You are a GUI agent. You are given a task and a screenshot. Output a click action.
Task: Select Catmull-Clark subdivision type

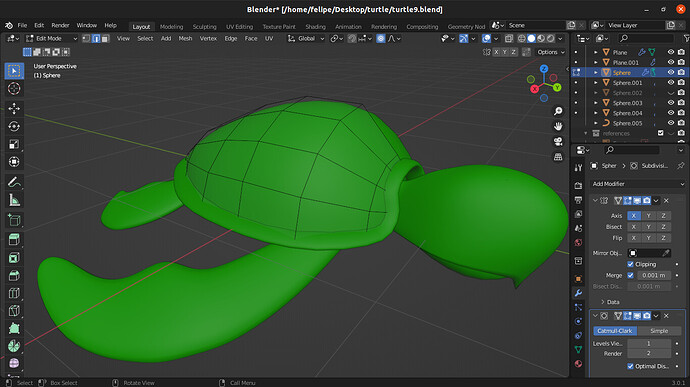(615, 331)
